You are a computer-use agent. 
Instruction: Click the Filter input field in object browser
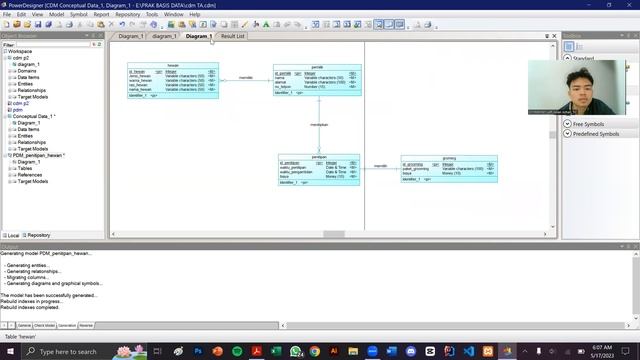click(52, 44)
